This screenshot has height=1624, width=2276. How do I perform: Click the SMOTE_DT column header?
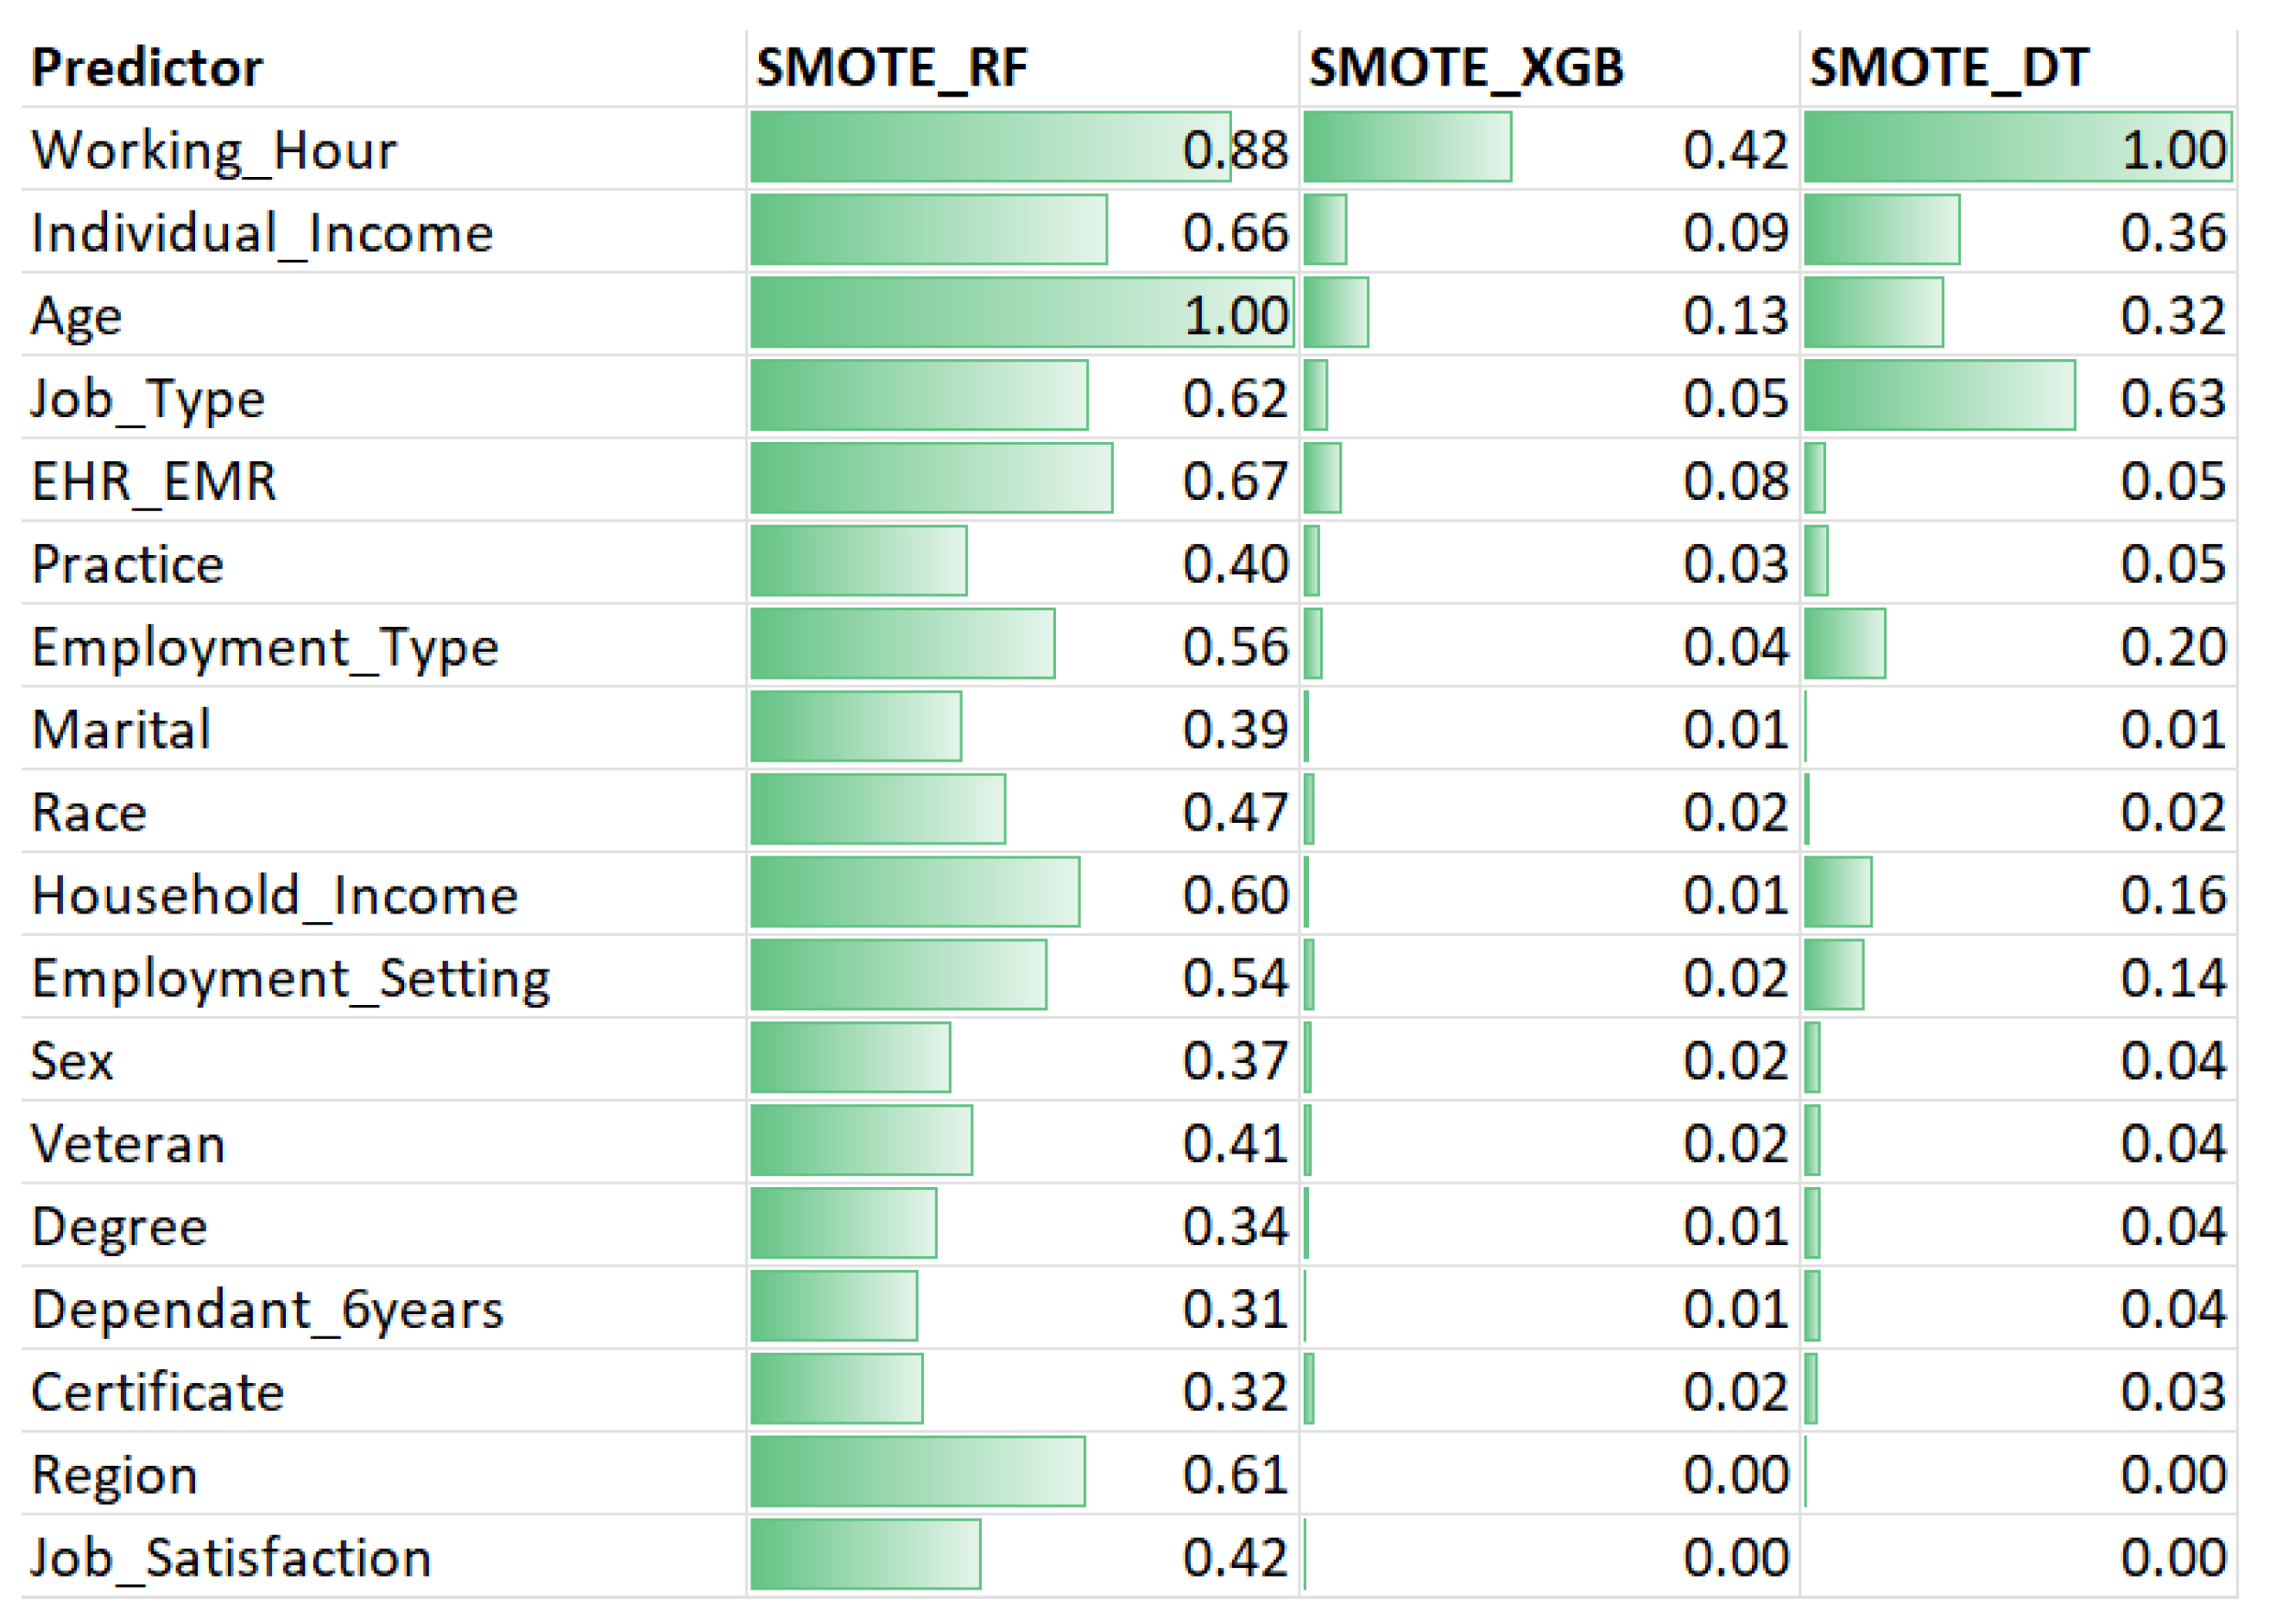(x=1949, y=68)
